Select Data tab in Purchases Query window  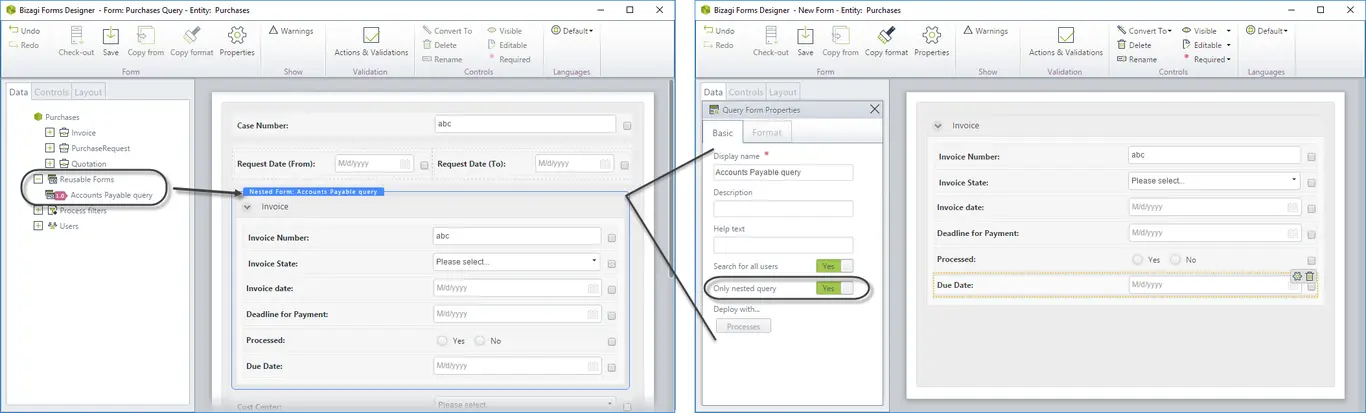tap(18, 92)
